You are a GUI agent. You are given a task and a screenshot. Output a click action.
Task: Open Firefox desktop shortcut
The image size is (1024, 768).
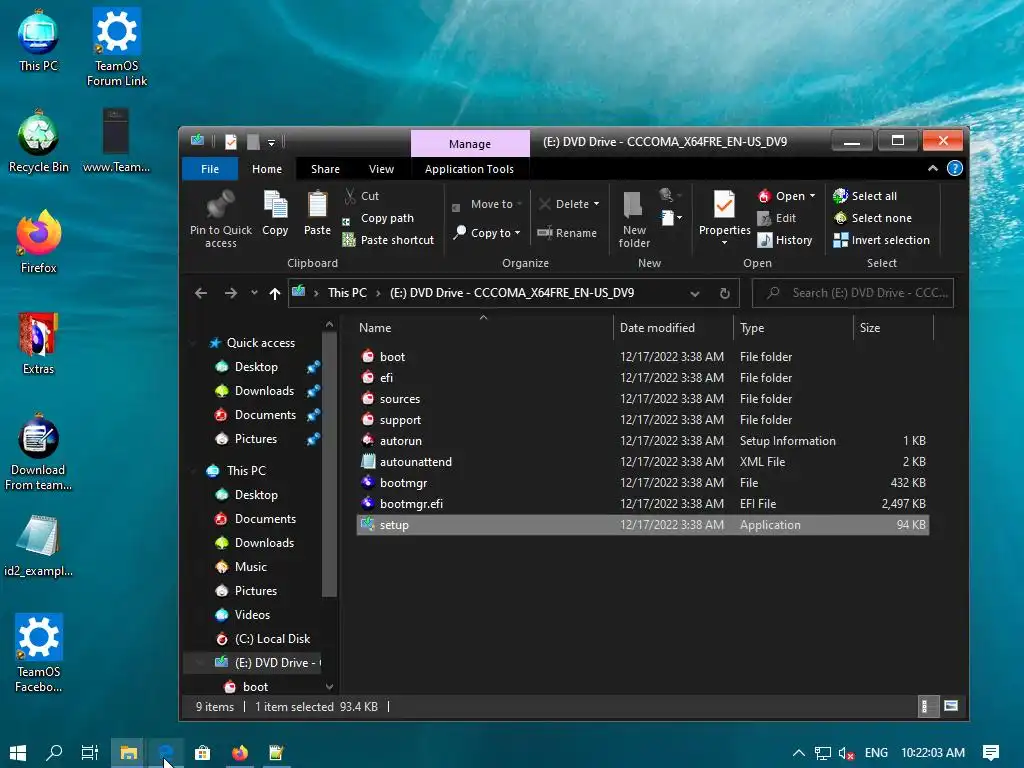pyautogui.click(x=39, y=242)
